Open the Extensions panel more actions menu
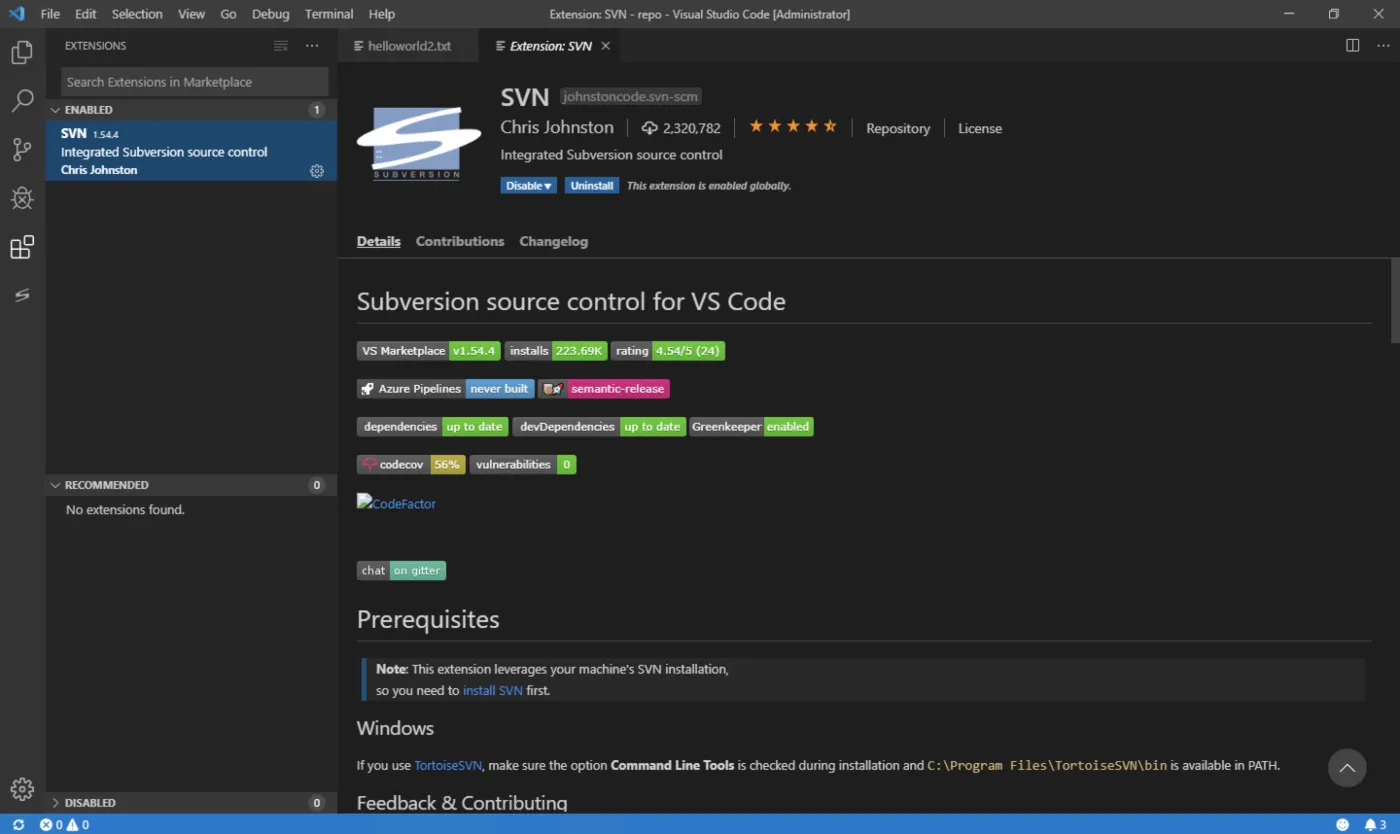The image size is (1400, 834). tap(312, 46)
